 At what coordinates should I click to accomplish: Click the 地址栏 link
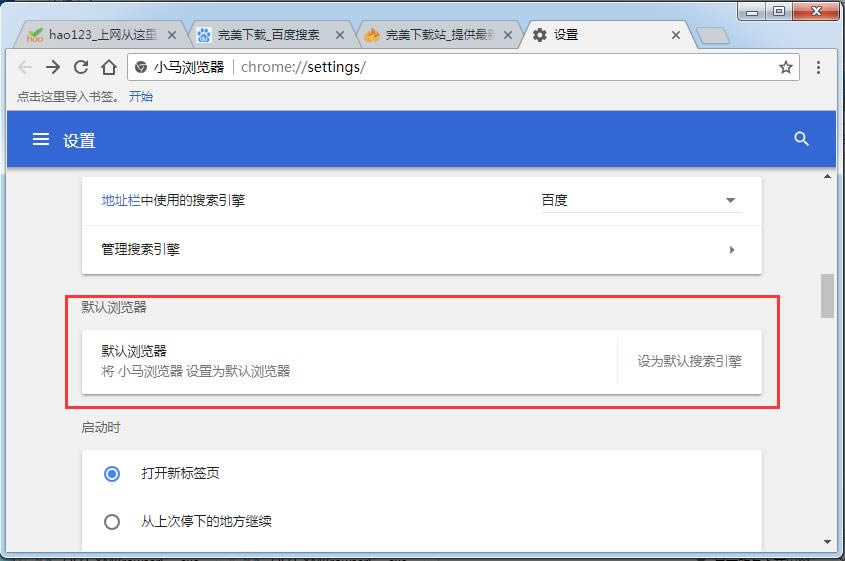click(121, 200)
